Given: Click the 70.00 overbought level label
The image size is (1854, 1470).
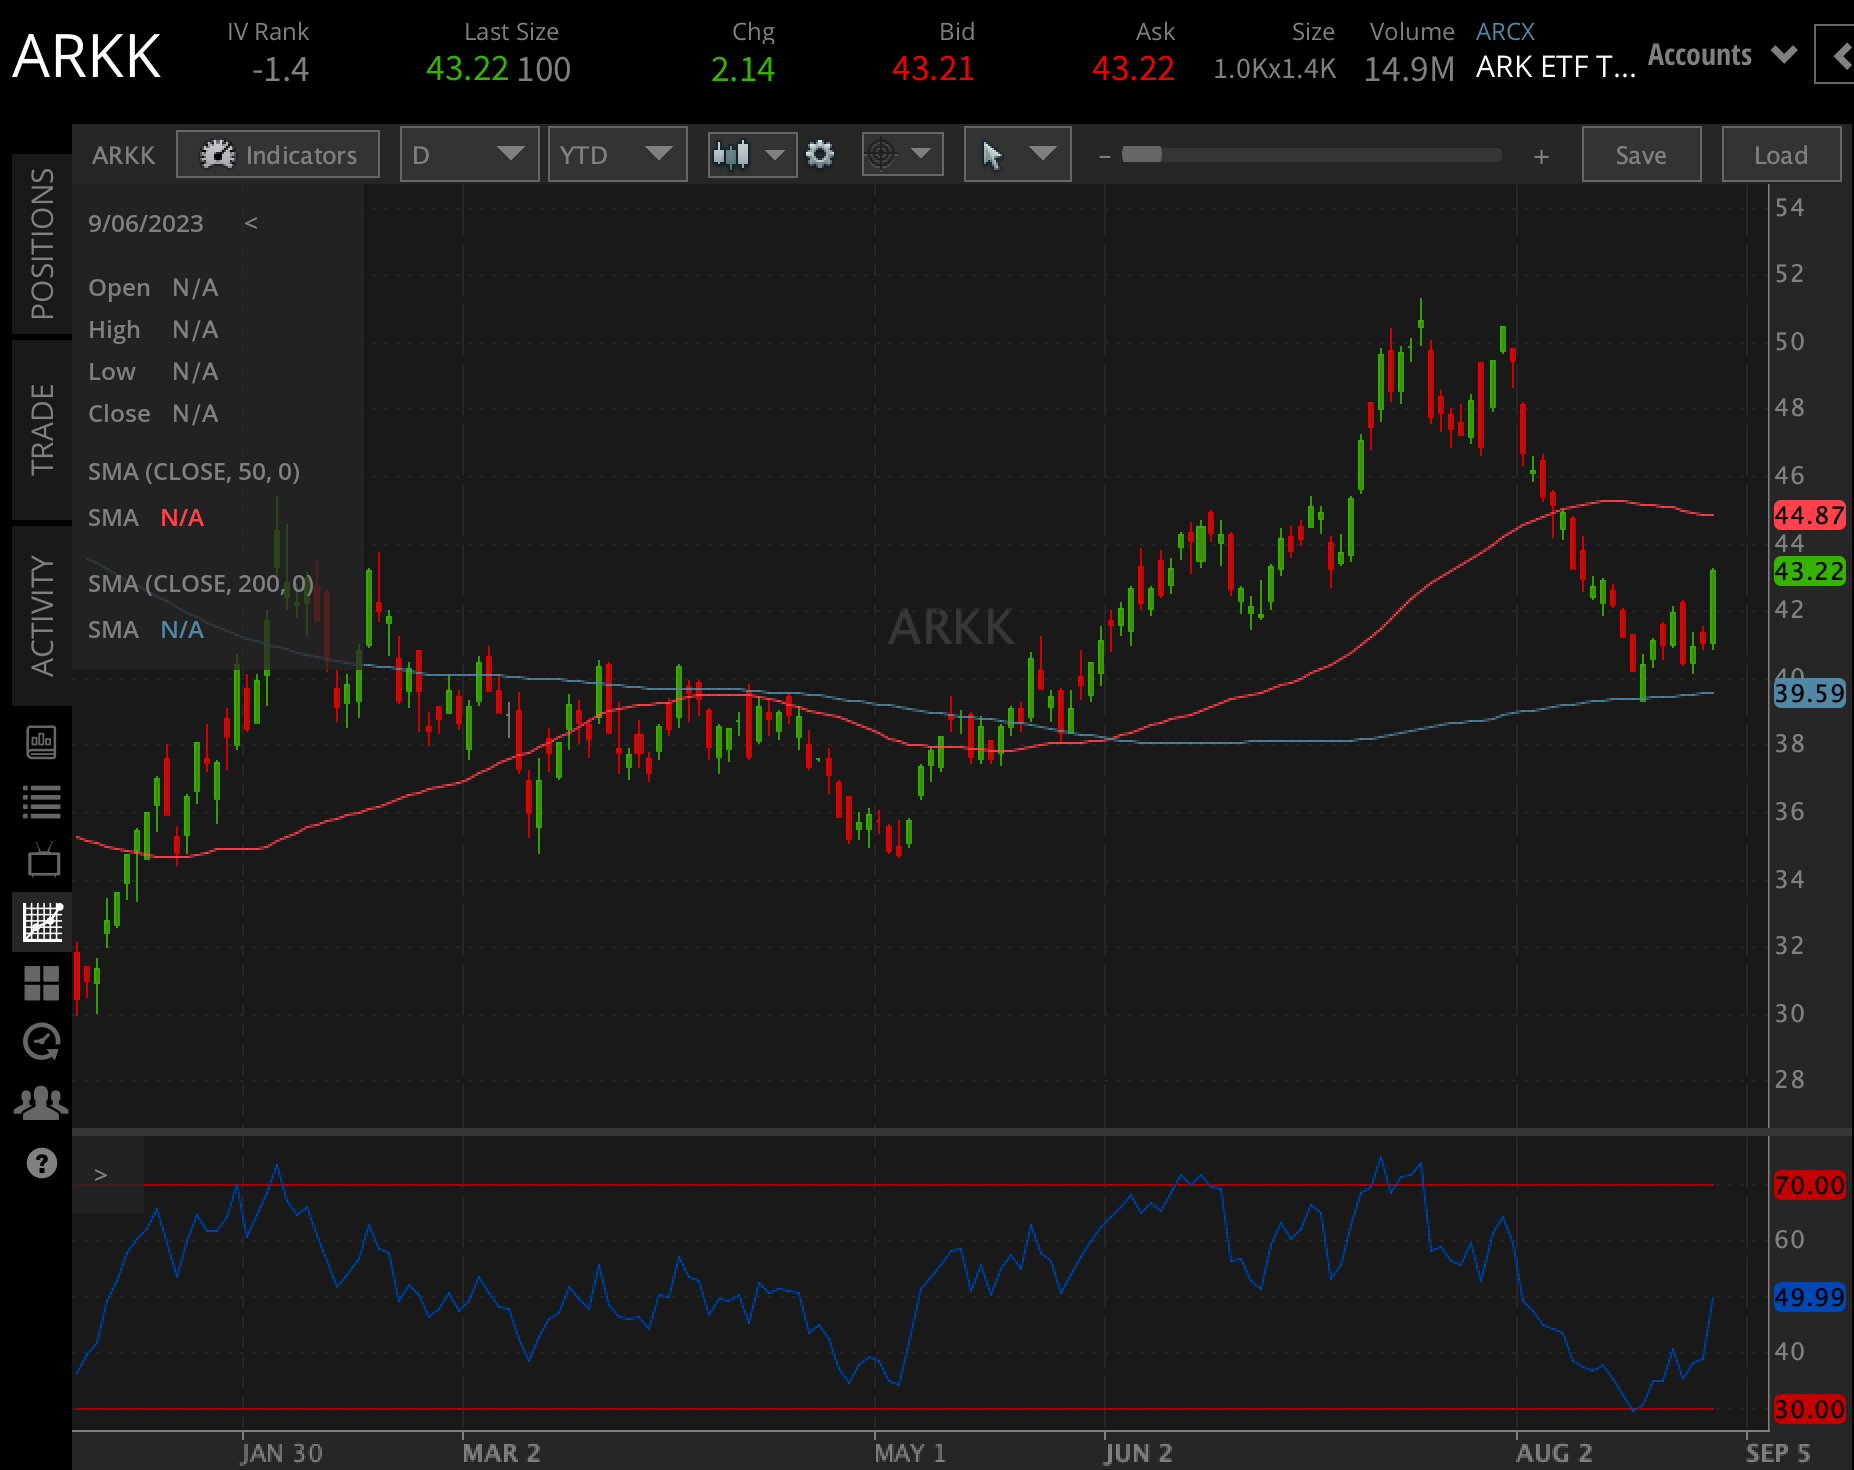Looking at the screenshot, I should pos(1809,1185).
